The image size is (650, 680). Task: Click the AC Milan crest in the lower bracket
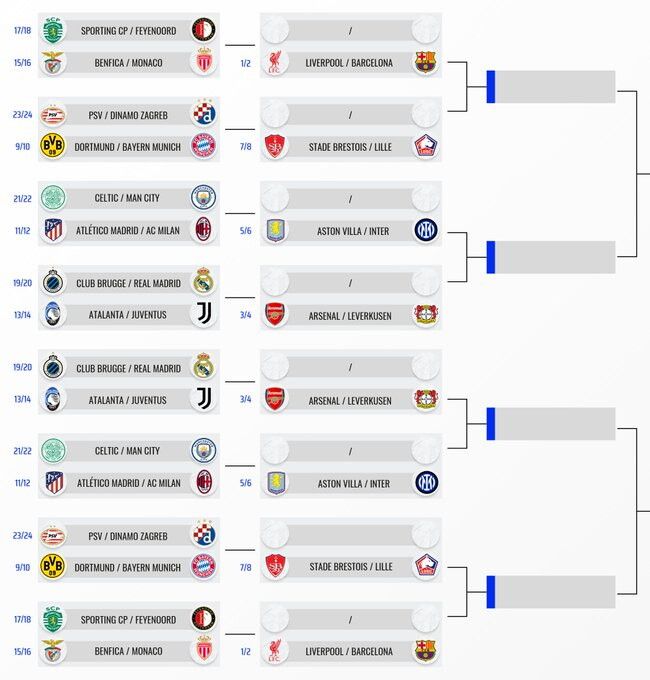tap(203, 482)
